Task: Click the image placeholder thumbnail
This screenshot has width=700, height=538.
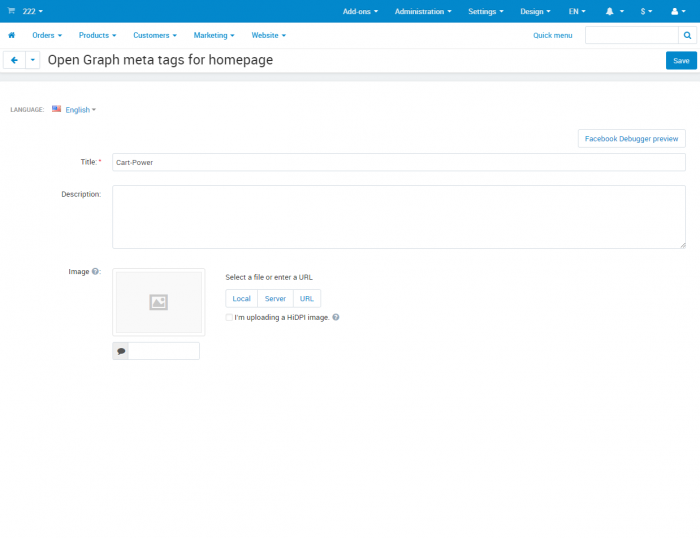Action: click(x=158, y=302)
